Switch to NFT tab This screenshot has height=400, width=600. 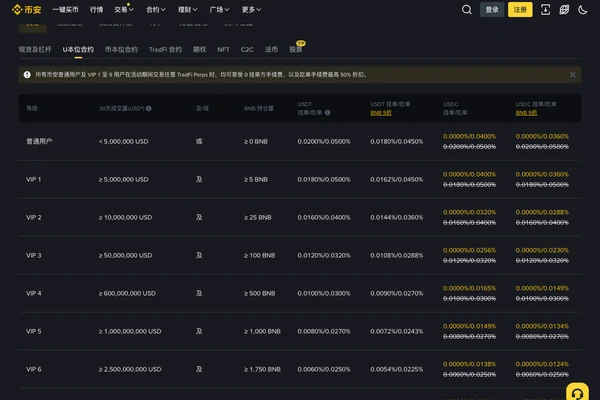coord(223,49)
